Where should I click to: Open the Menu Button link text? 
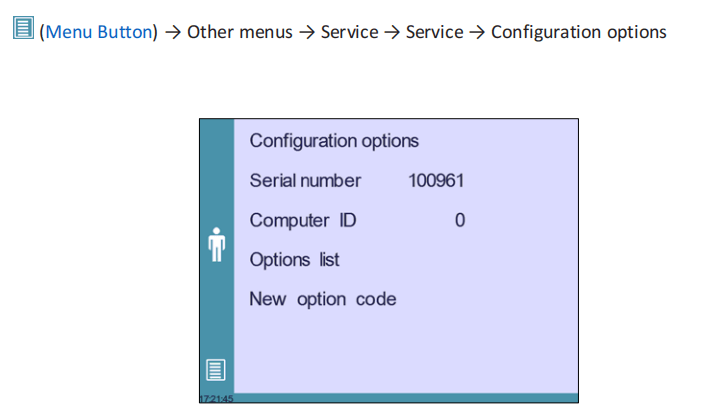pyautogui.click(x=99, y=32)
